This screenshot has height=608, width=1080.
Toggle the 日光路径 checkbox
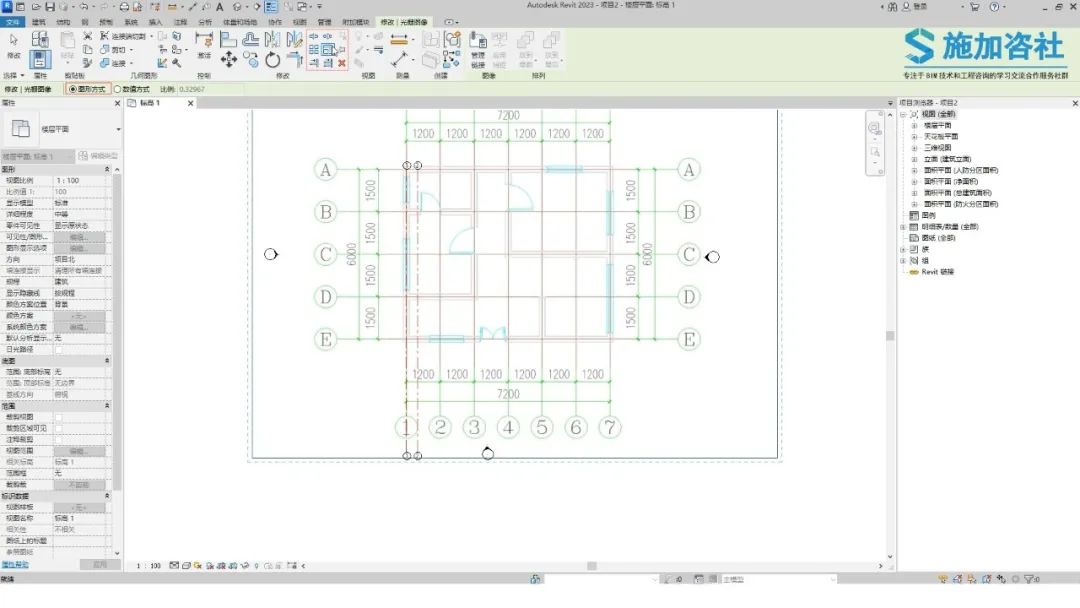(x=59, y=350)
